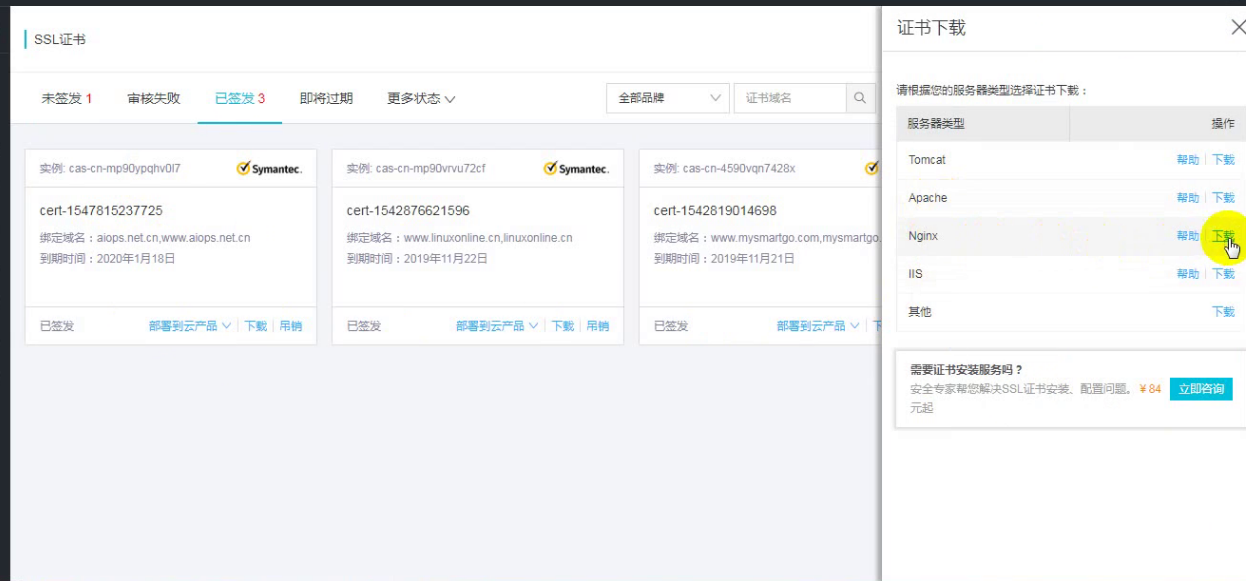Select the cert-1542819014698 title text

pos(715,211)
